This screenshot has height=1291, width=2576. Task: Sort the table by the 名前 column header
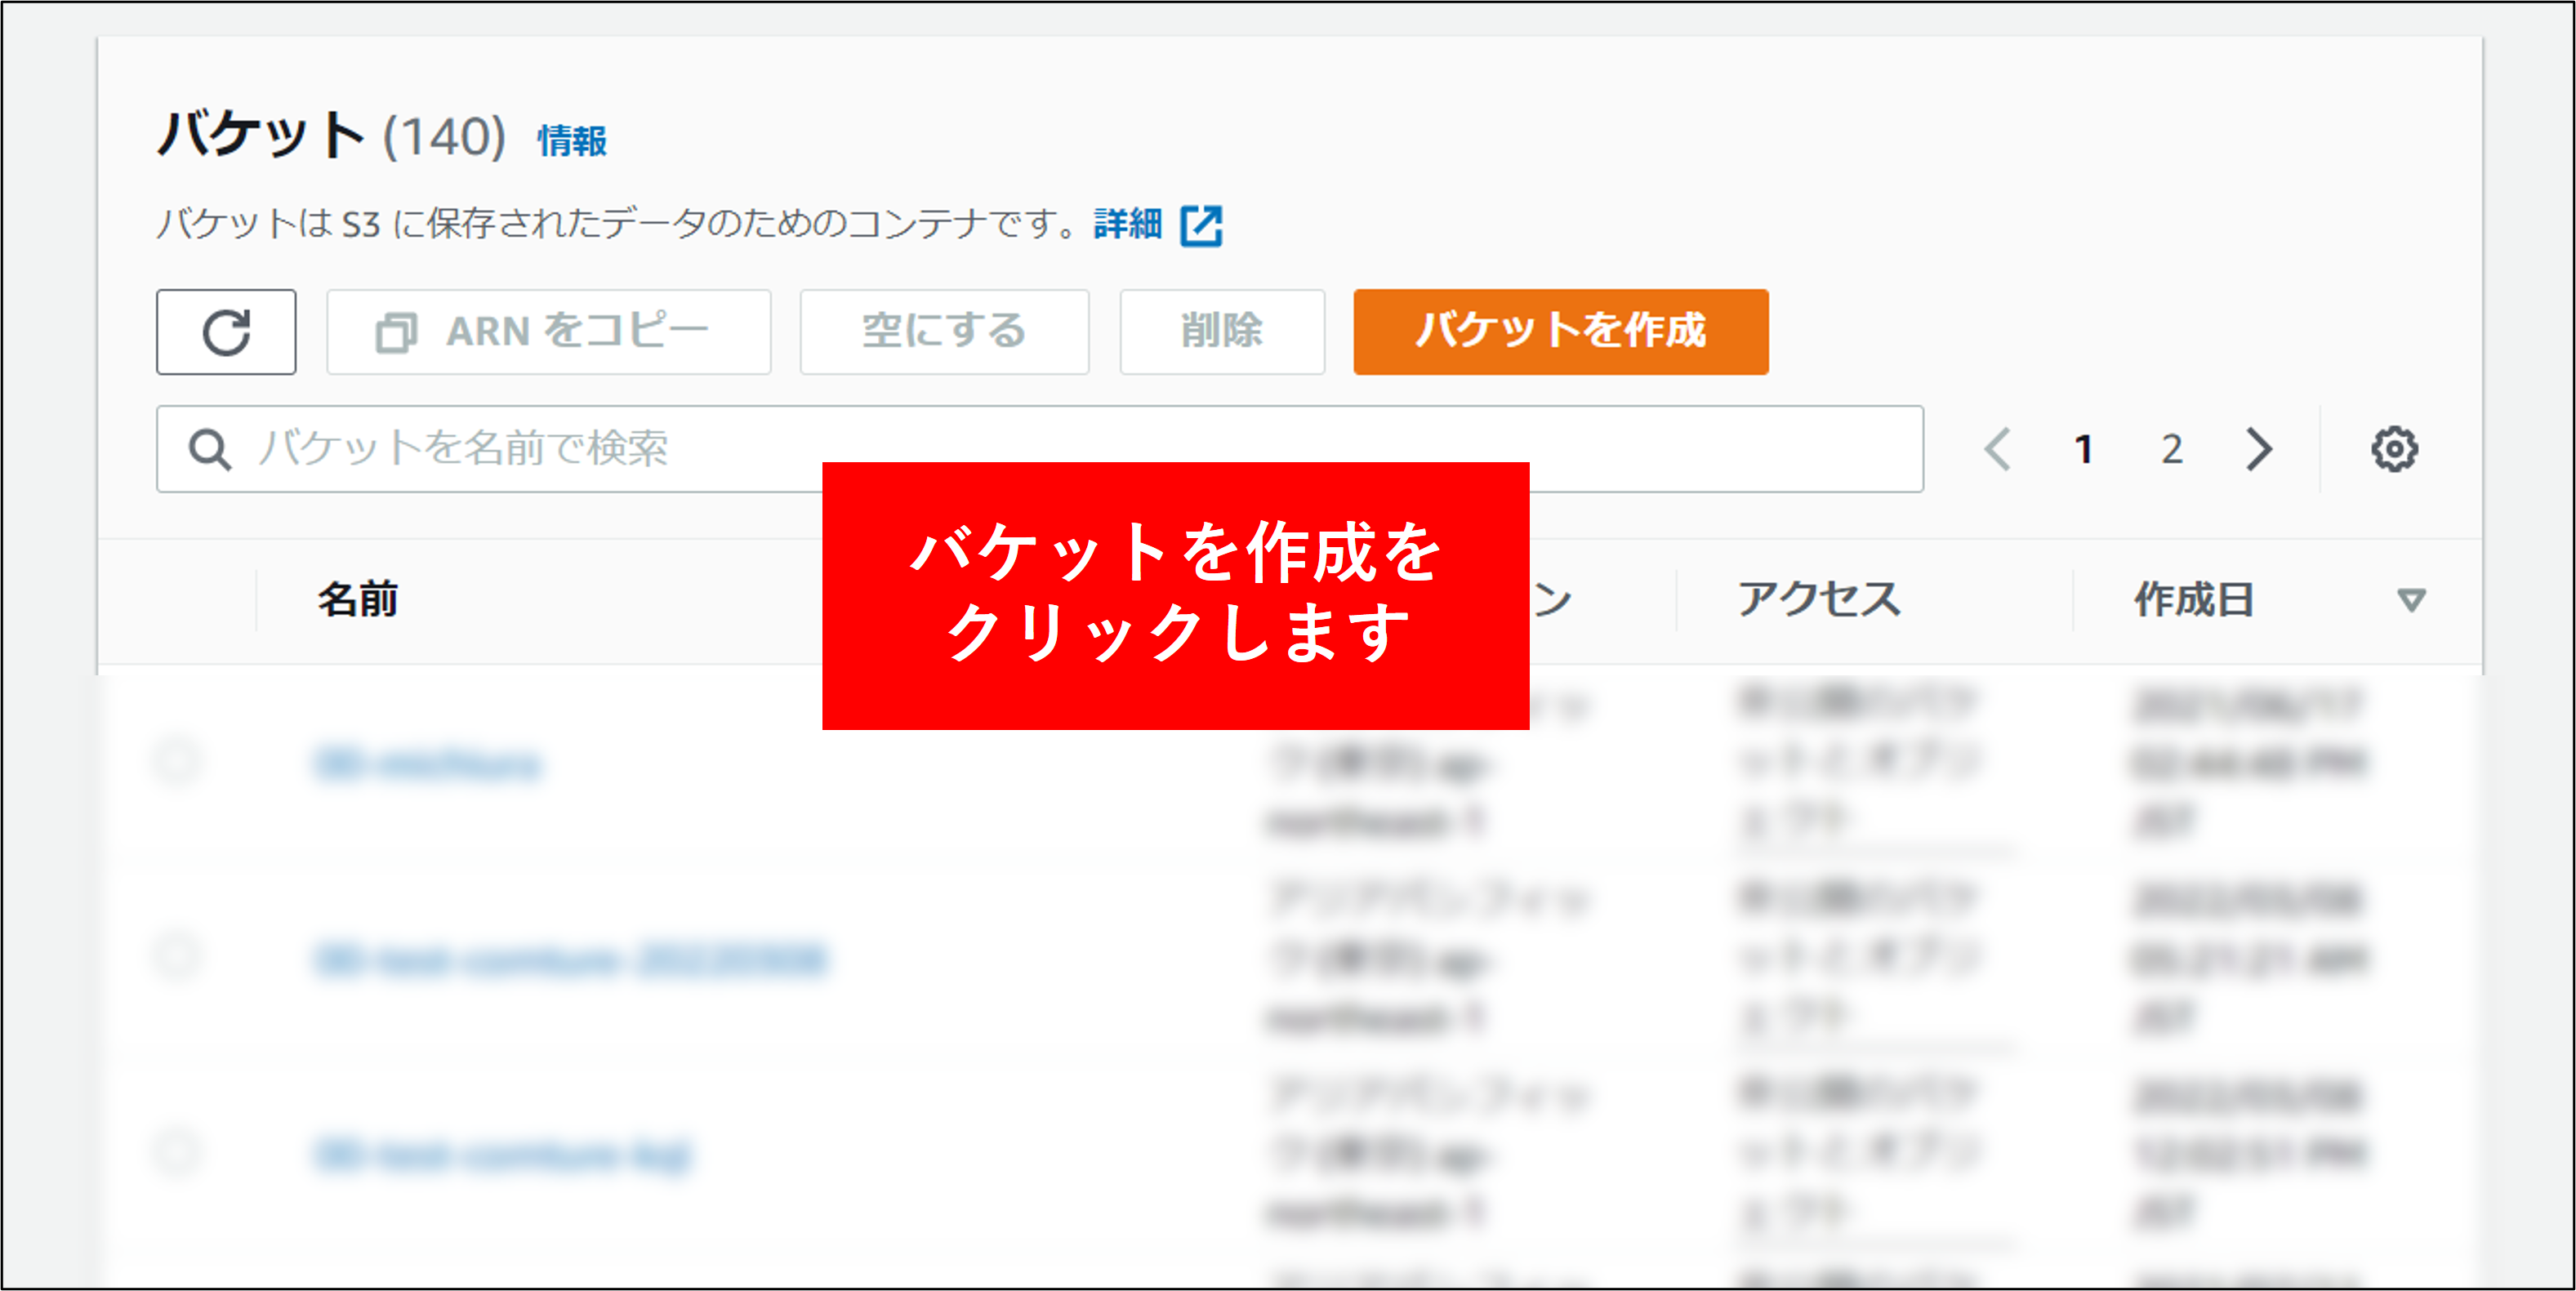(x=358, y=600)
